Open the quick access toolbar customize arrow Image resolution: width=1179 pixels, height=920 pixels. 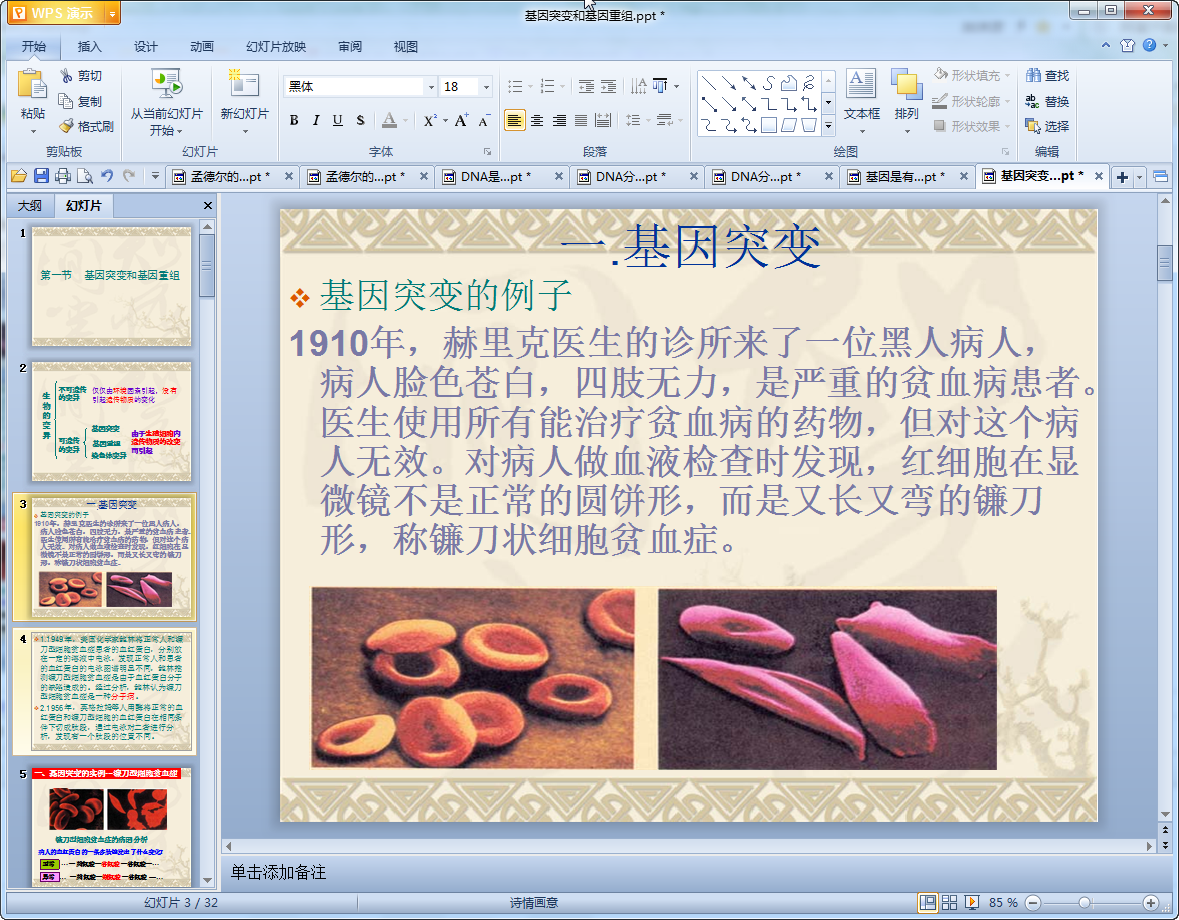(x=156, y=177)
